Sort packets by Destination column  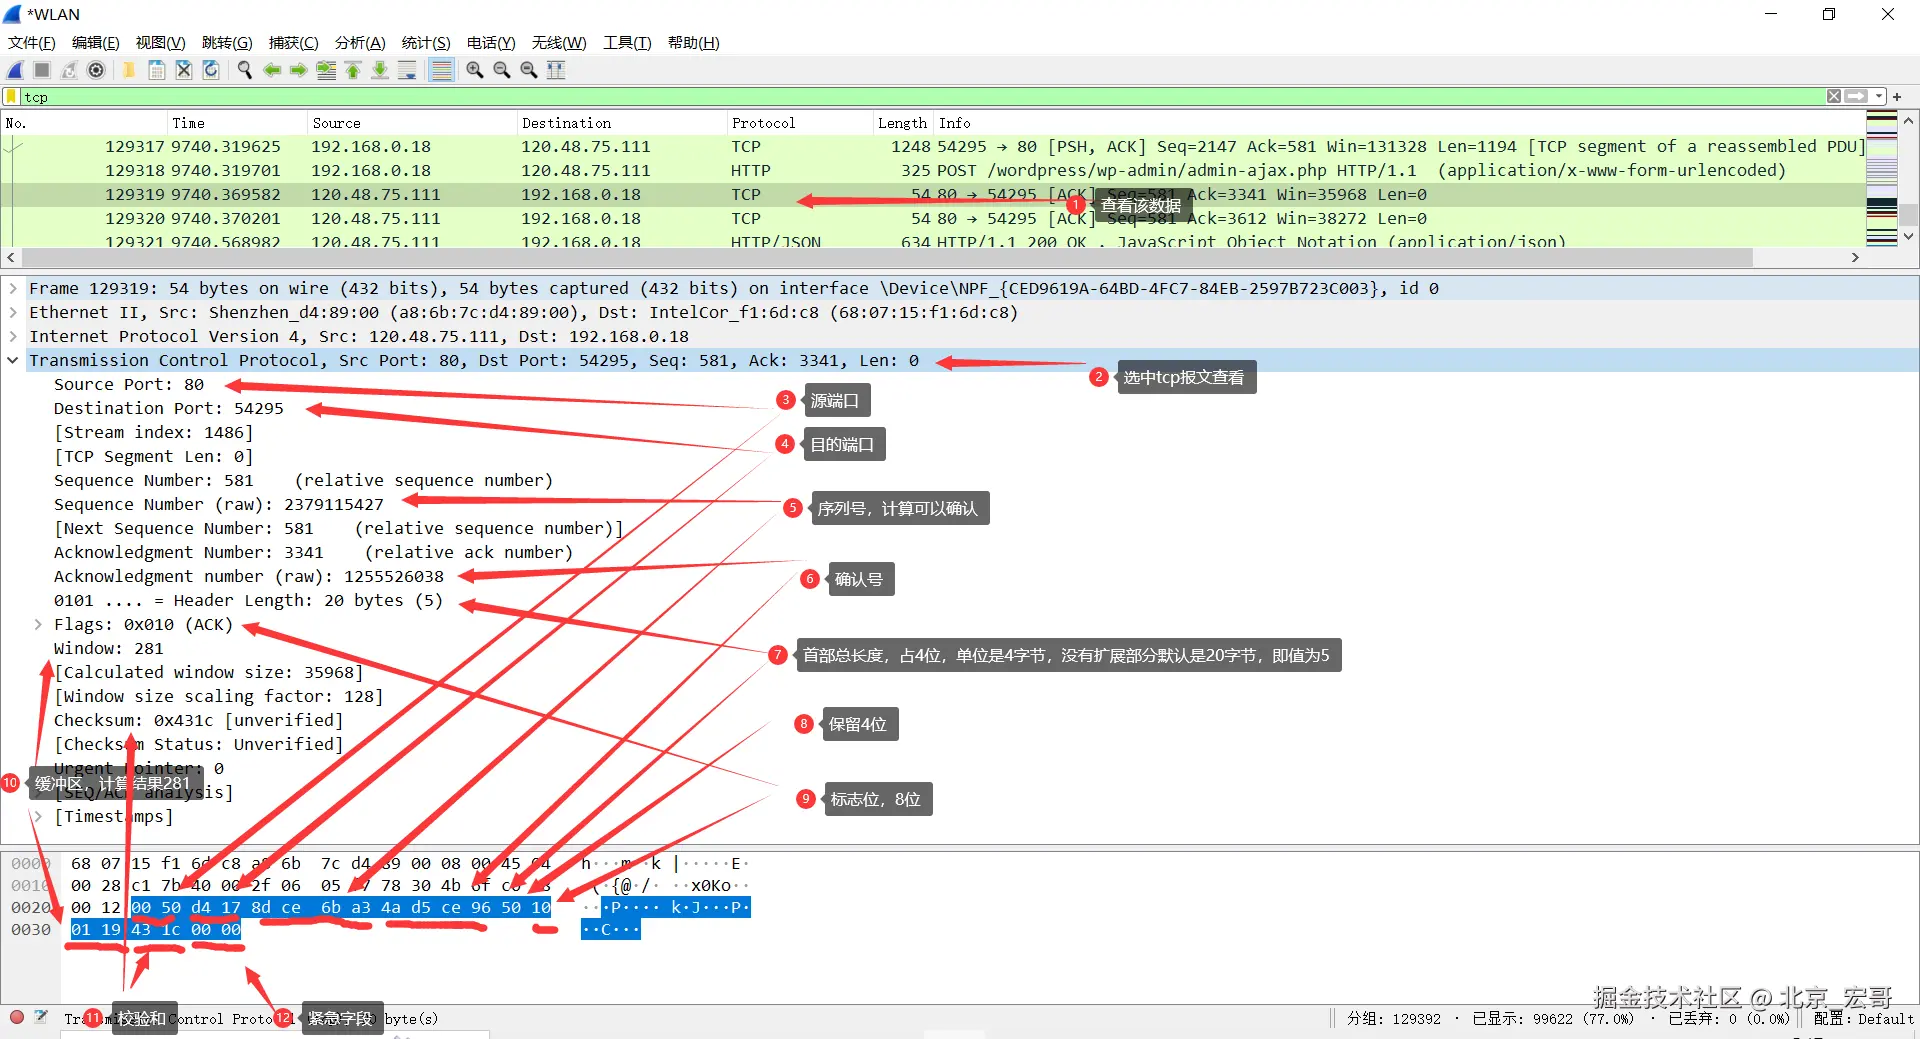point(622,123)
